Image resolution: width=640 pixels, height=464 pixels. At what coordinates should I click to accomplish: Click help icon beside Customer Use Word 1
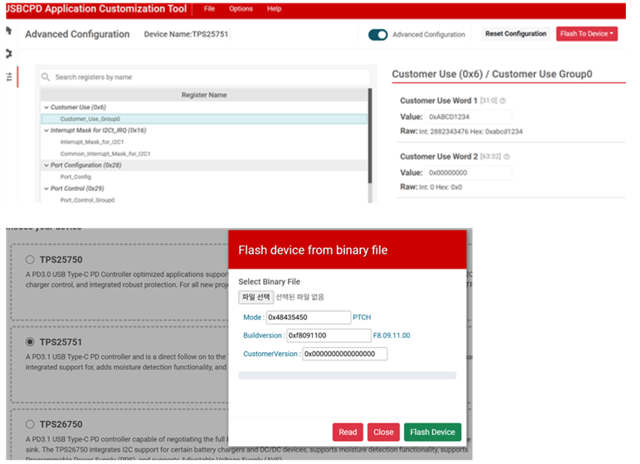point(503,101)
